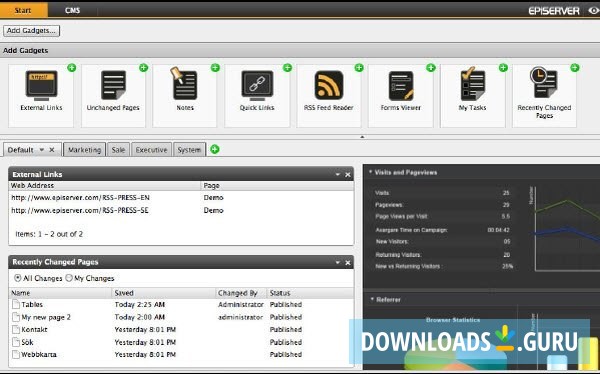Image resolution: width=600 pixels, height=374 pixels.
Task: Open the External Links gadget menu arrow
Action: [x=338, y=175]
